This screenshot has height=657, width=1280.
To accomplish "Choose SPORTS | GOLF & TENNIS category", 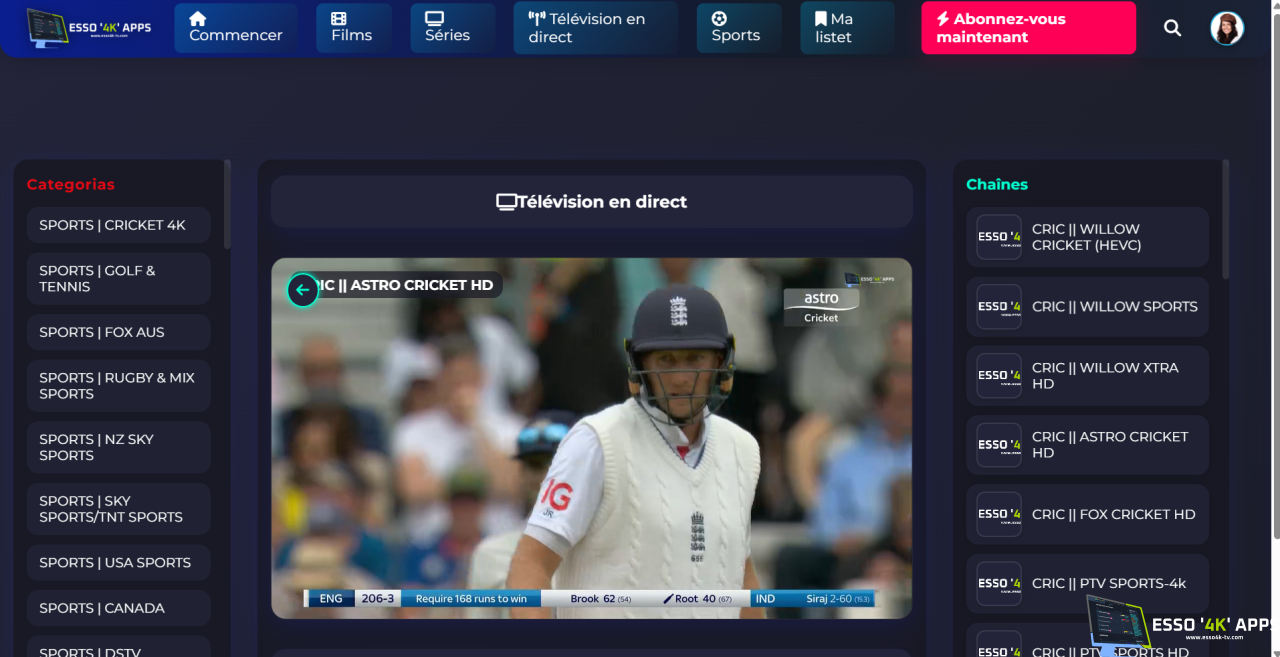I will (x=118, y=279).
